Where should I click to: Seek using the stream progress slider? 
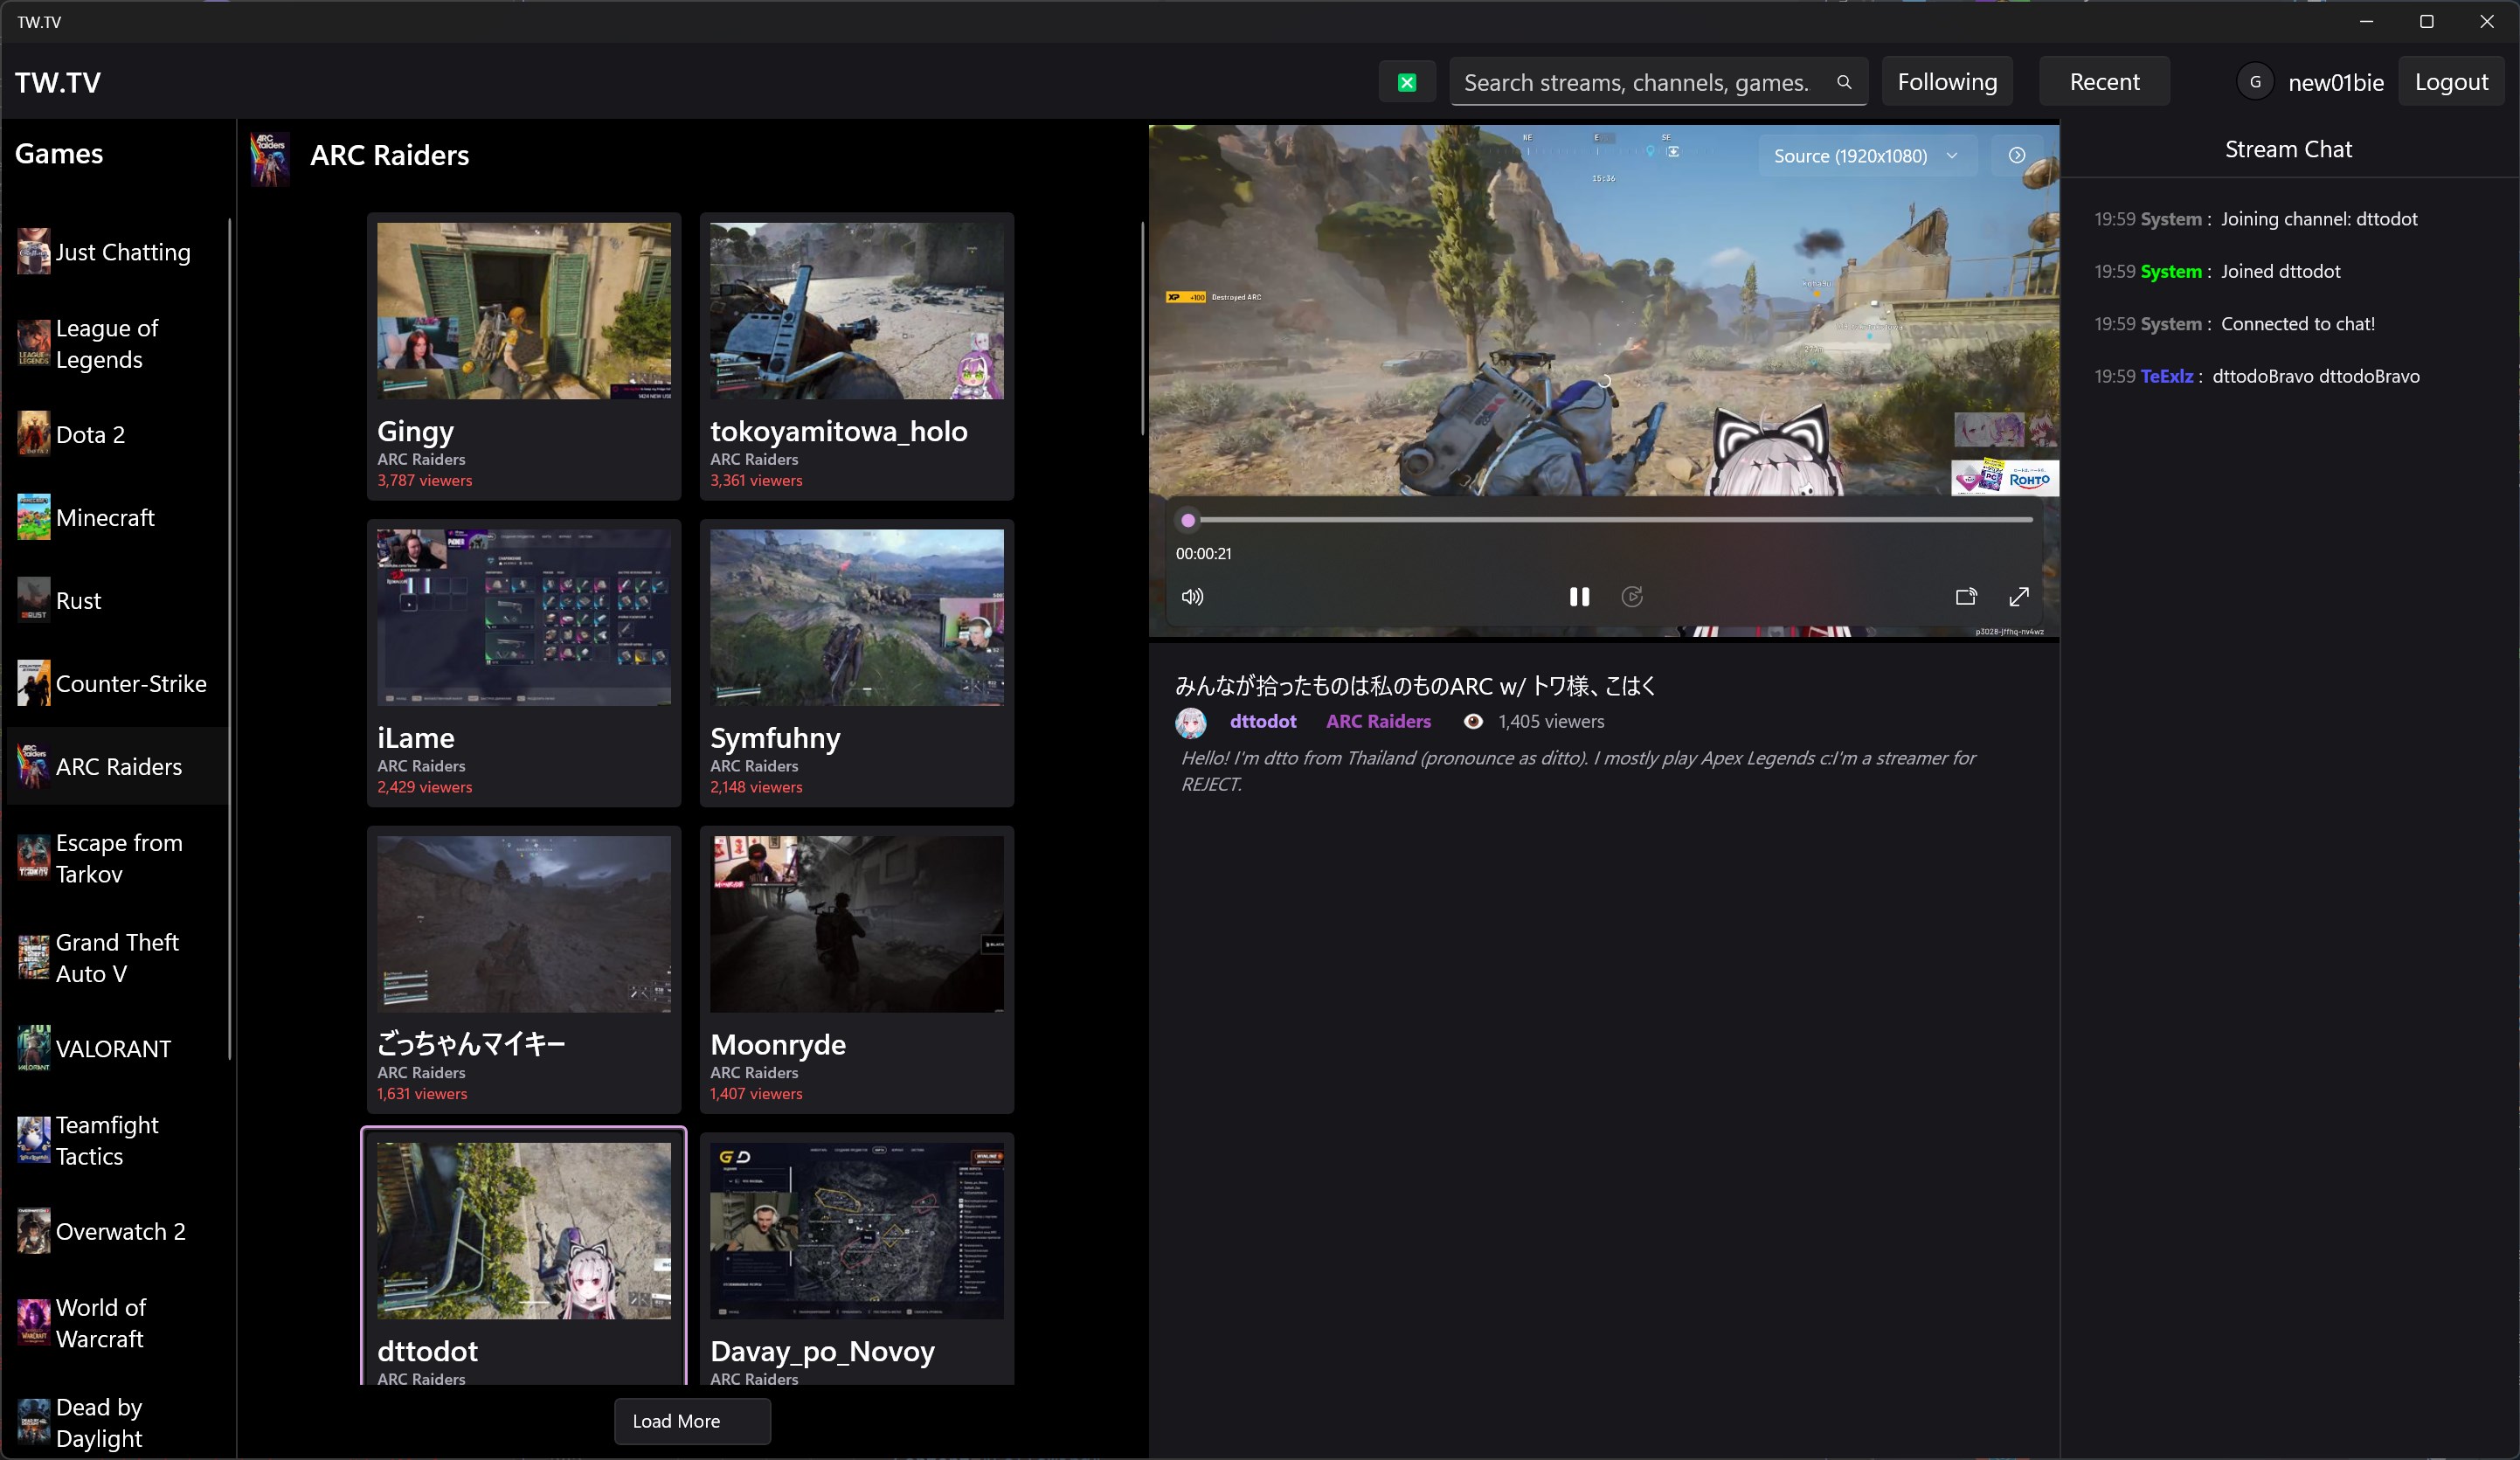(x=1609, y=520)
